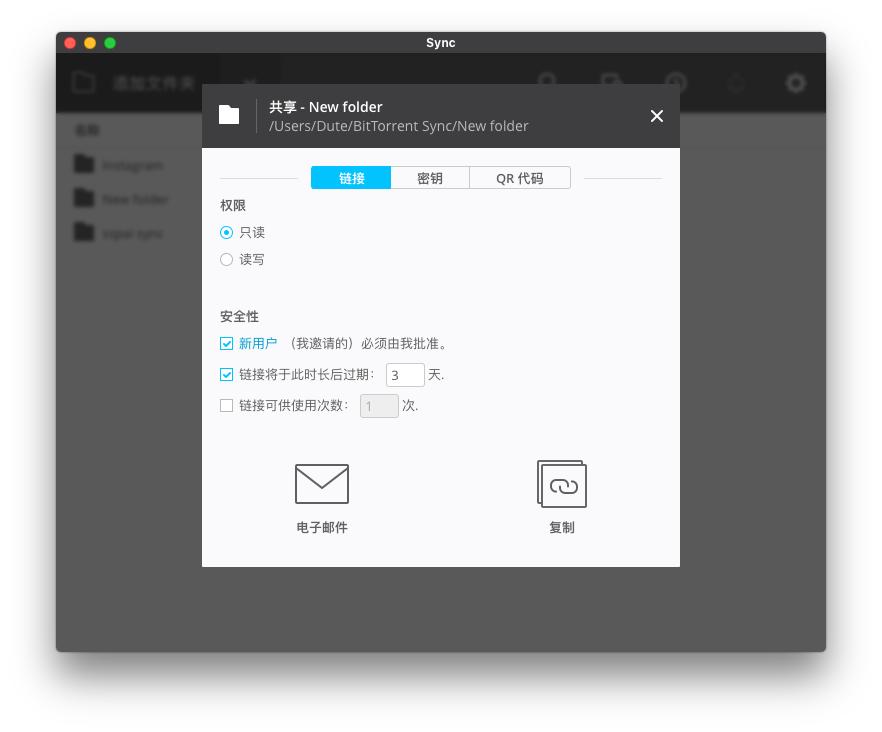Uncheck the 新用户 approval checkbox

pos(226,343)
